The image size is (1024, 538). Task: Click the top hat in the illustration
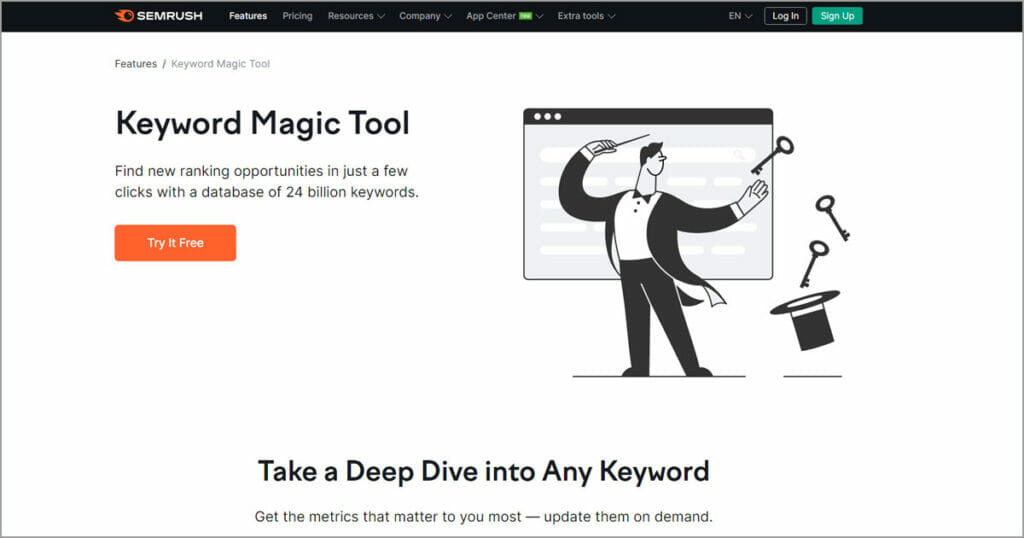(805, 319)
